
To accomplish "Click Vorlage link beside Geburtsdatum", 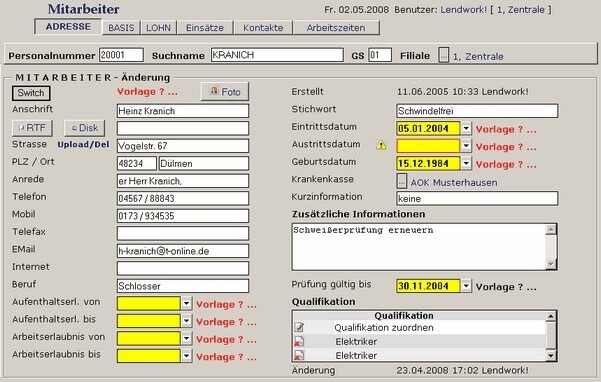I will (x=506, y=164).
